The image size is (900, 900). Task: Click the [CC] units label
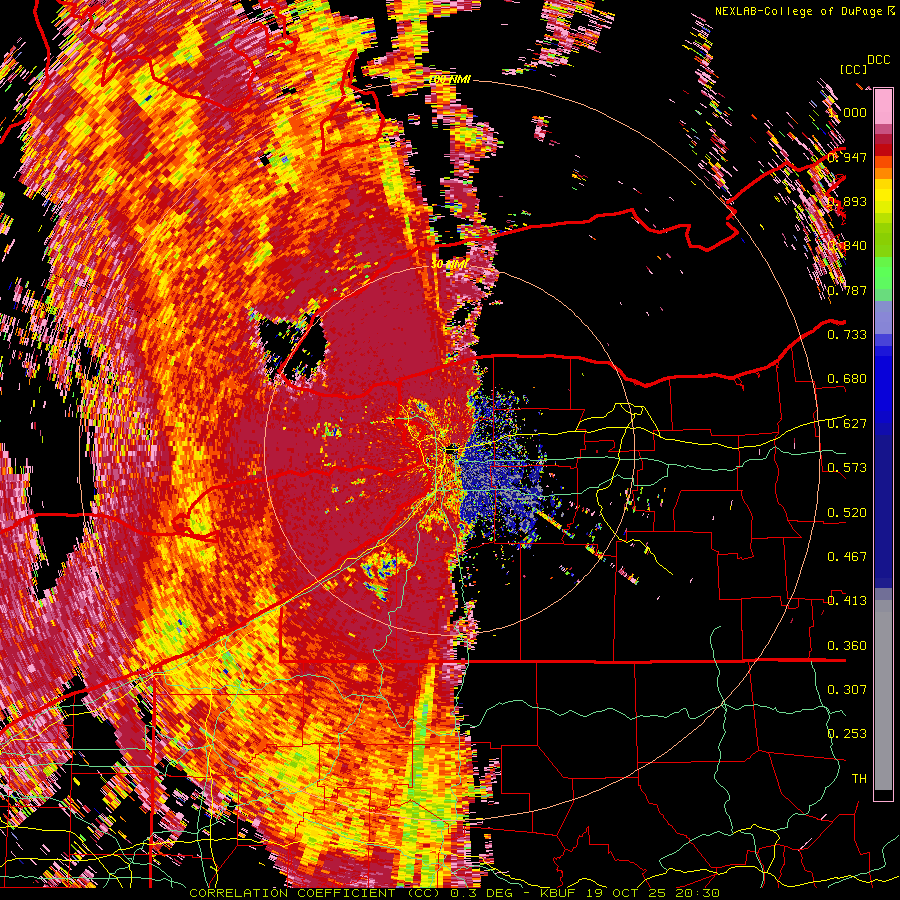853,69
